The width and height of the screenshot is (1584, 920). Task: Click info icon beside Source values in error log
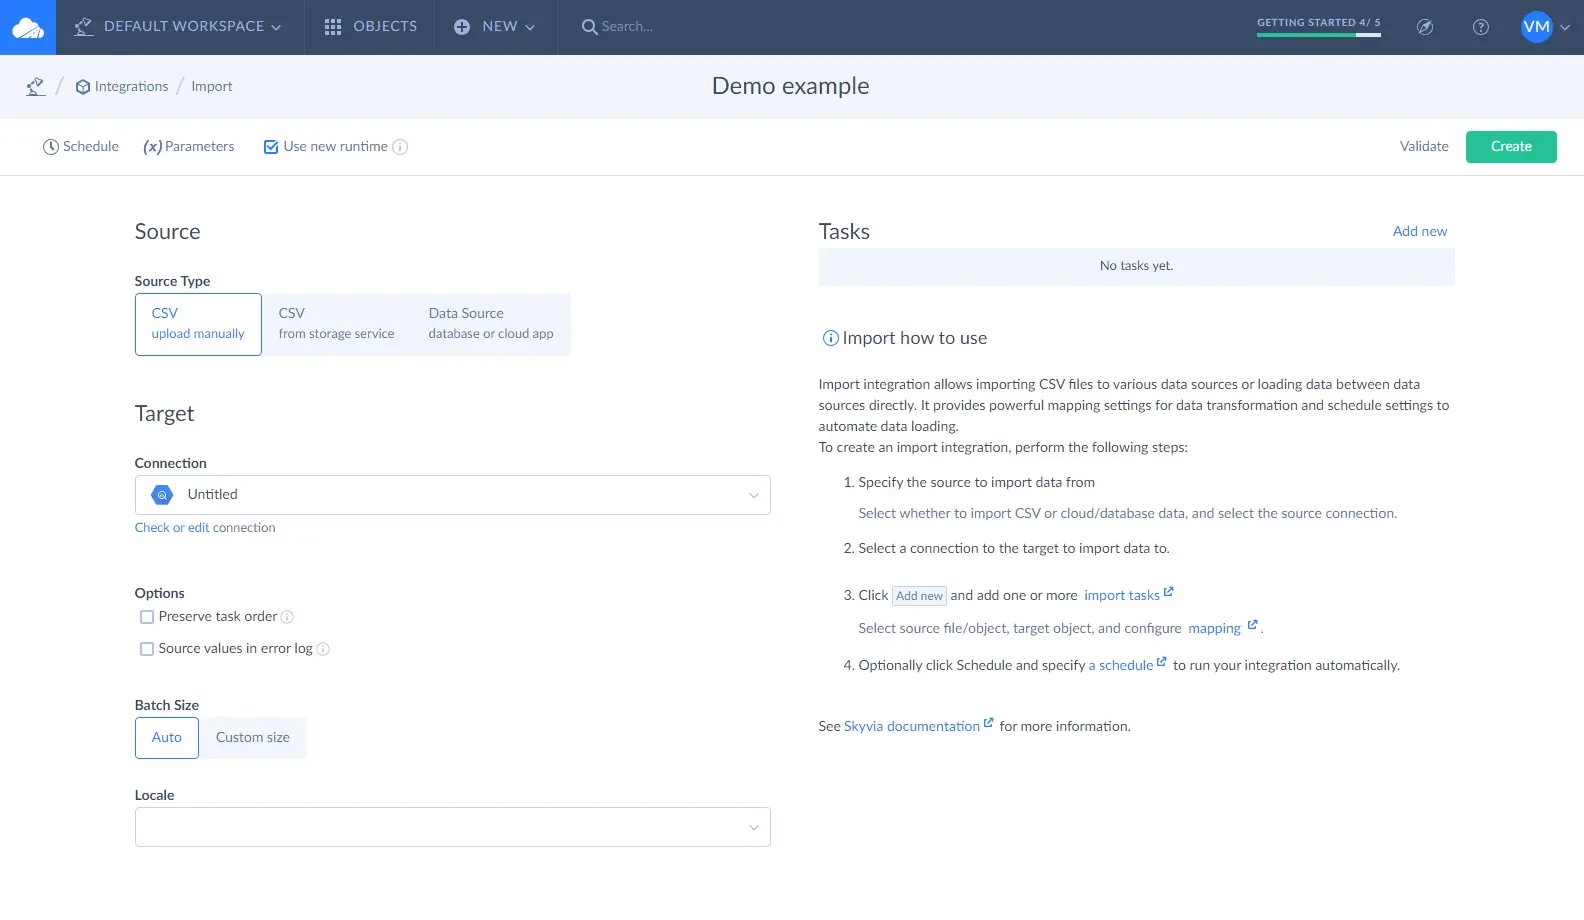click(x=323, y=649)
